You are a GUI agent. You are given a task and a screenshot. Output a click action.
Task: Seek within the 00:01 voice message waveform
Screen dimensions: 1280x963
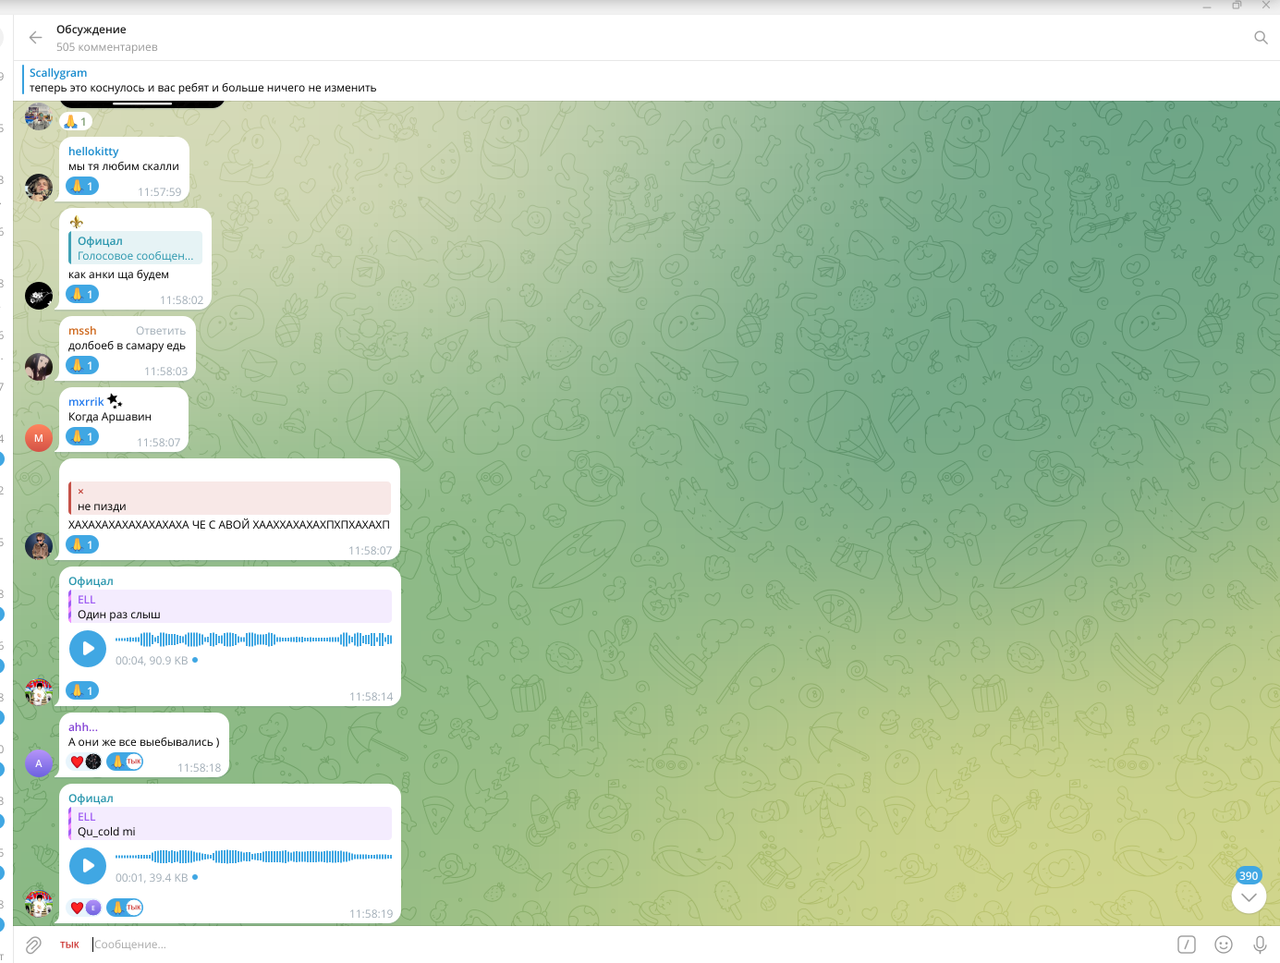253,856
